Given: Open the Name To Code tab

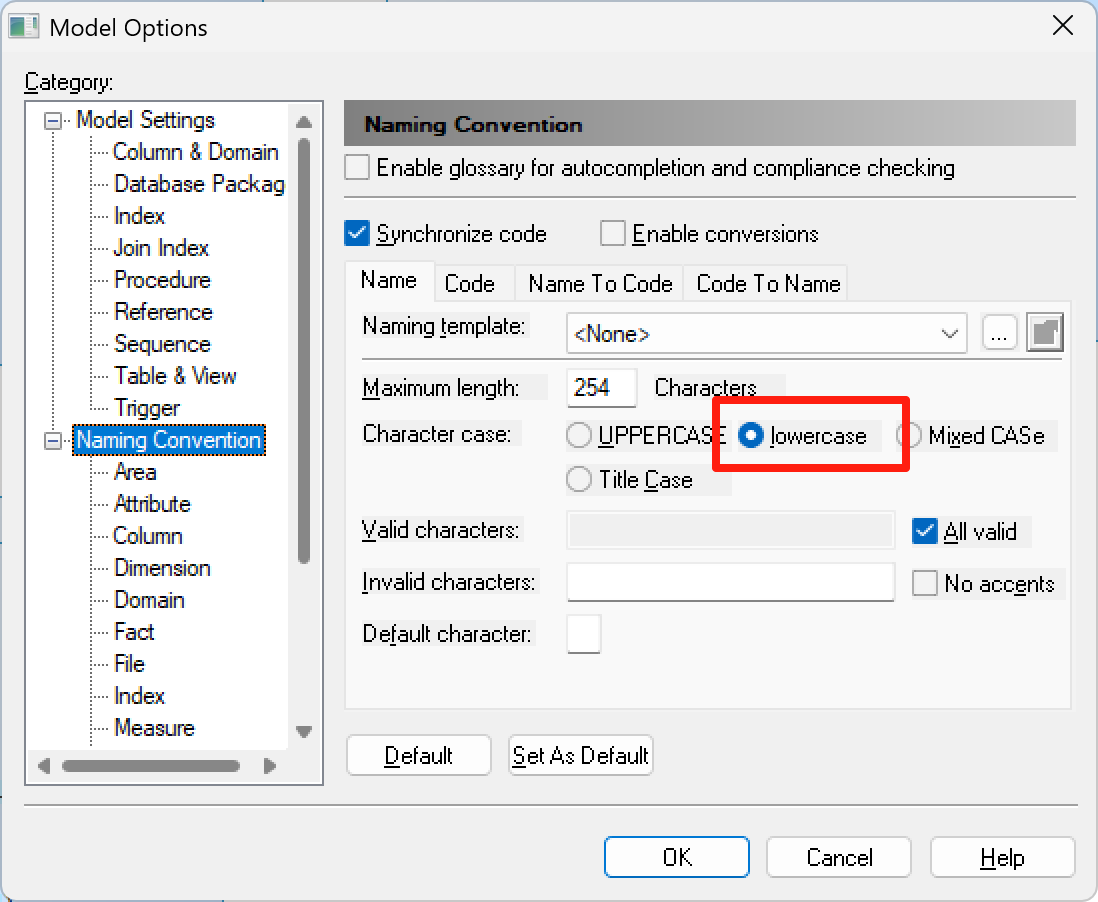Looking at the screenshot, I should click(600, 284).
